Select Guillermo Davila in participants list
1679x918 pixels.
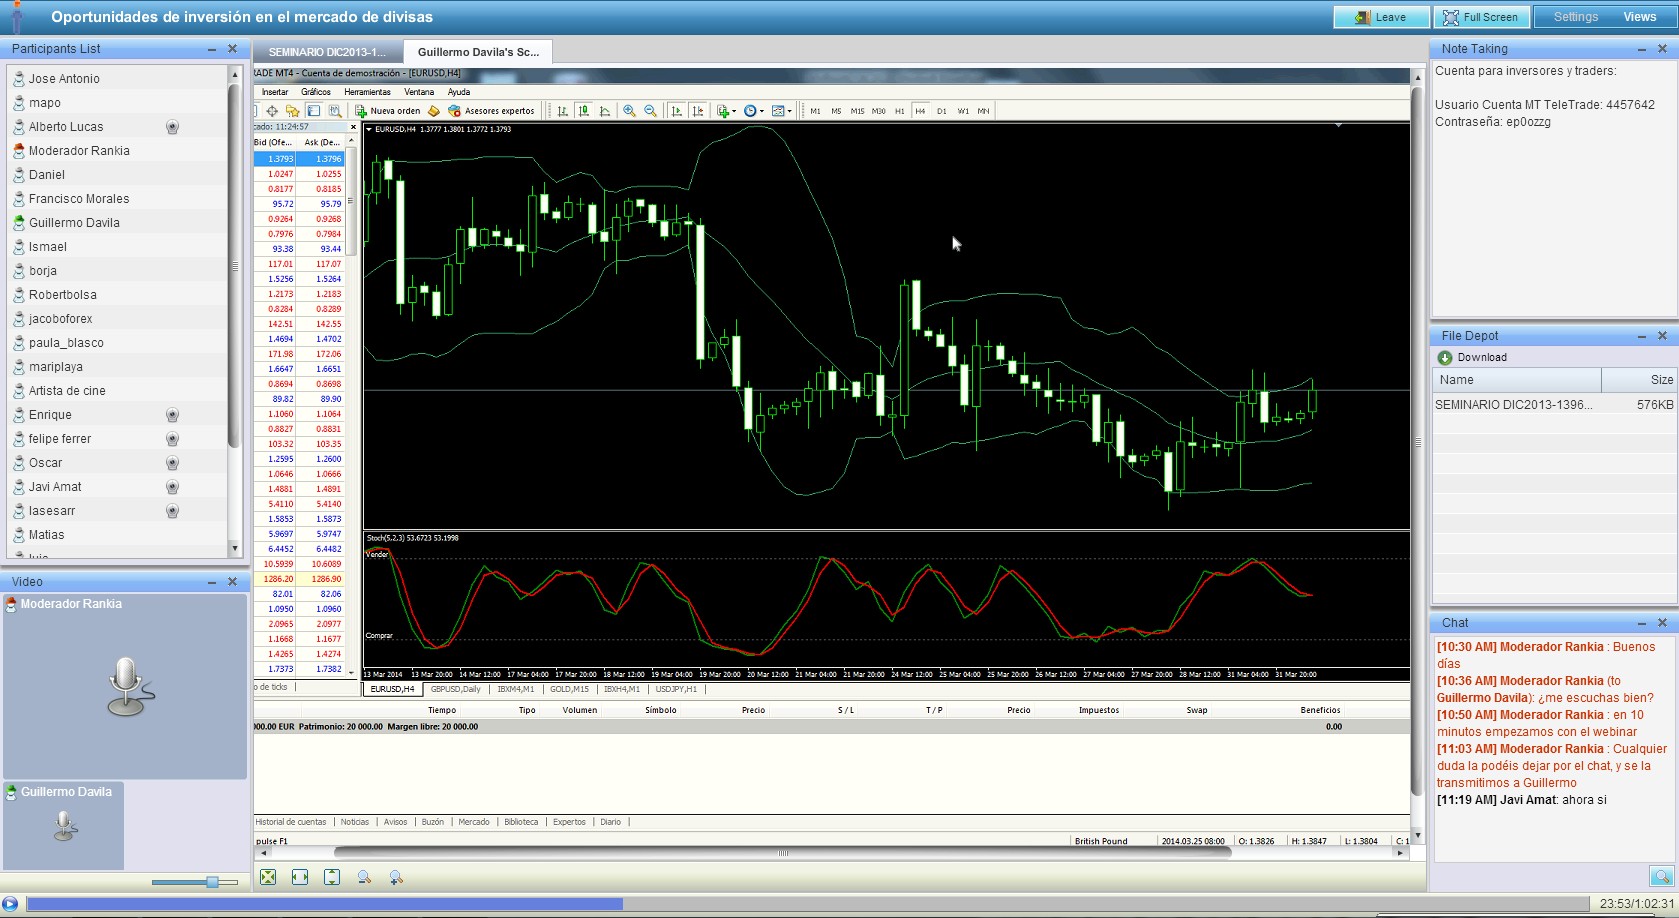coord(118,223)
